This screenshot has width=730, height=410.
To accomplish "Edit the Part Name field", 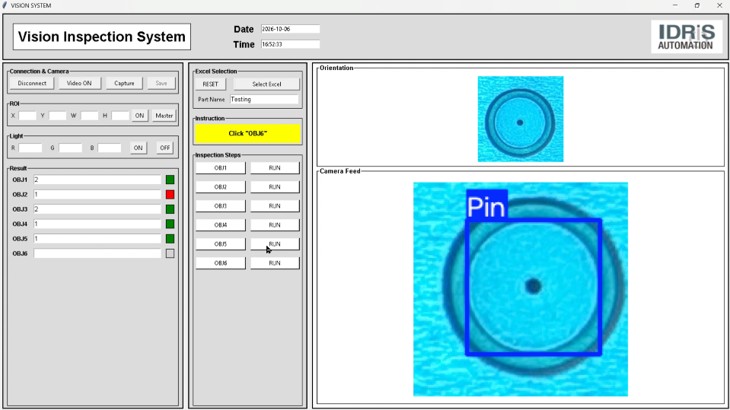I will click(264, 100).
